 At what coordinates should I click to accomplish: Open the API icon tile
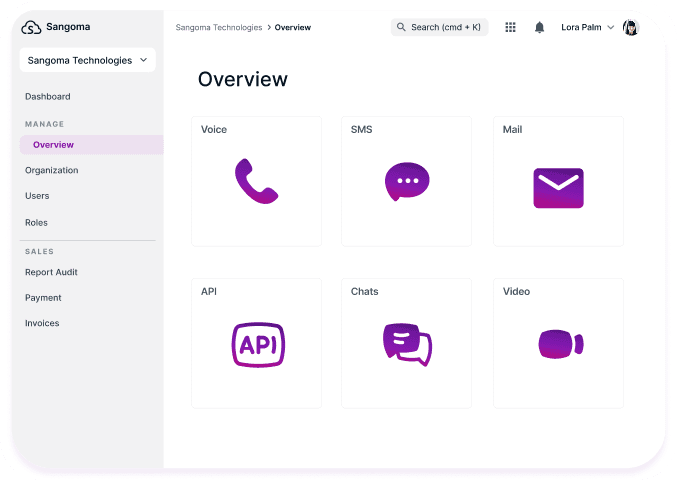coord(257,345)
